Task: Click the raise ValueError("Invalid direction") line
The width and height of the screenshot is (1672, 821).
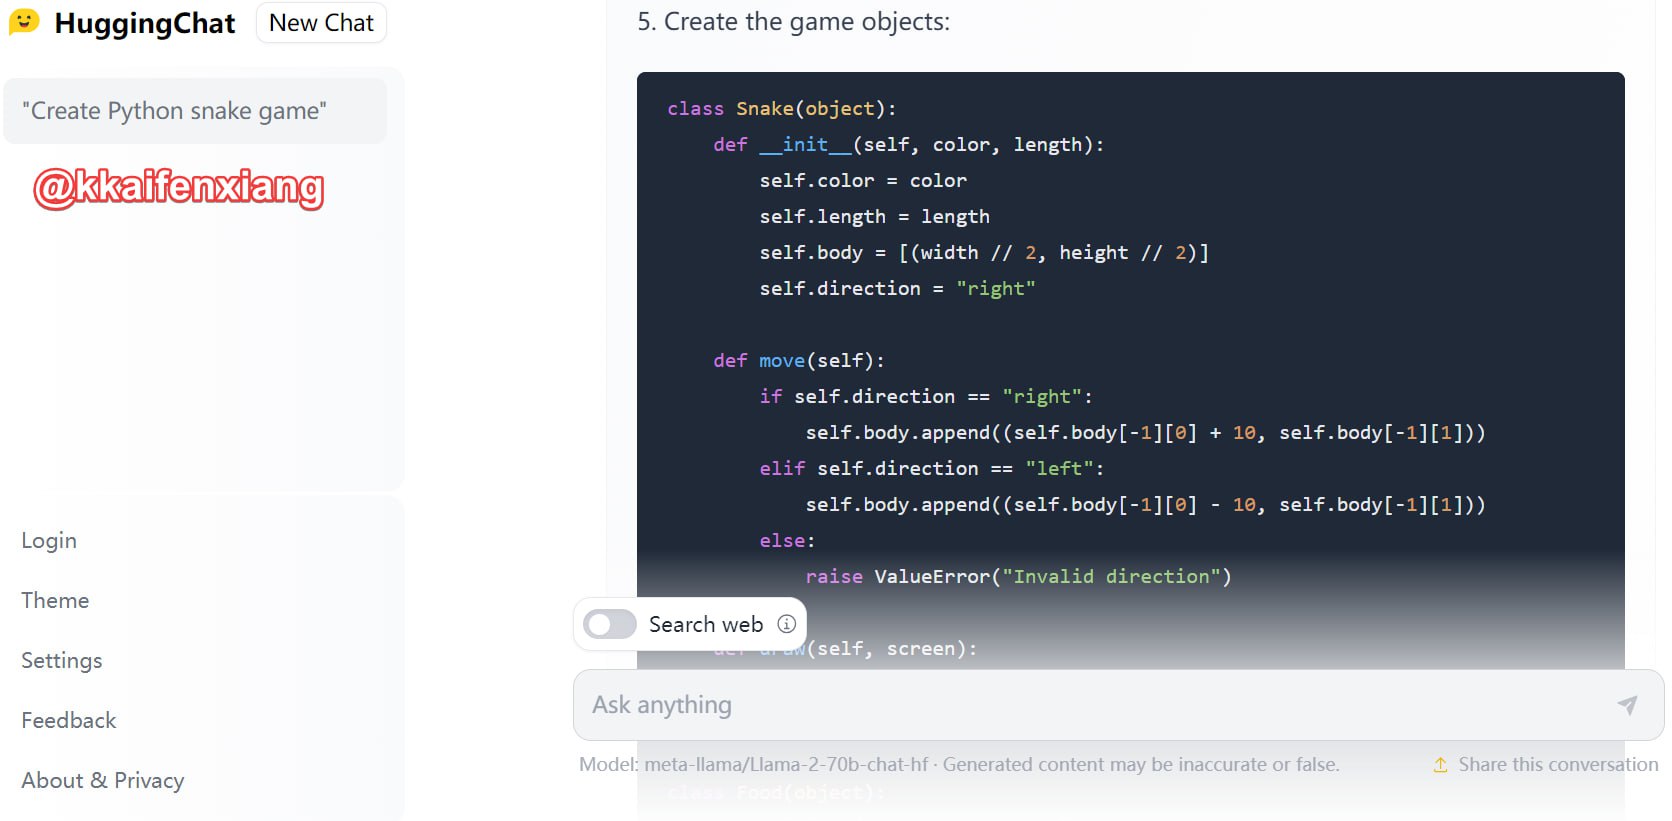Action: point(1018,576)
